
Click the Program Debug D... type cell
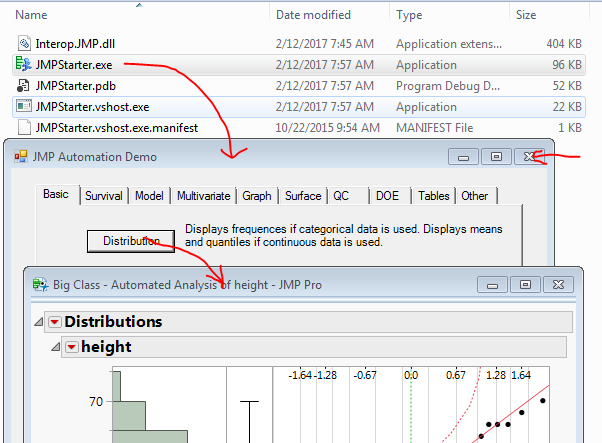point(448,86)
